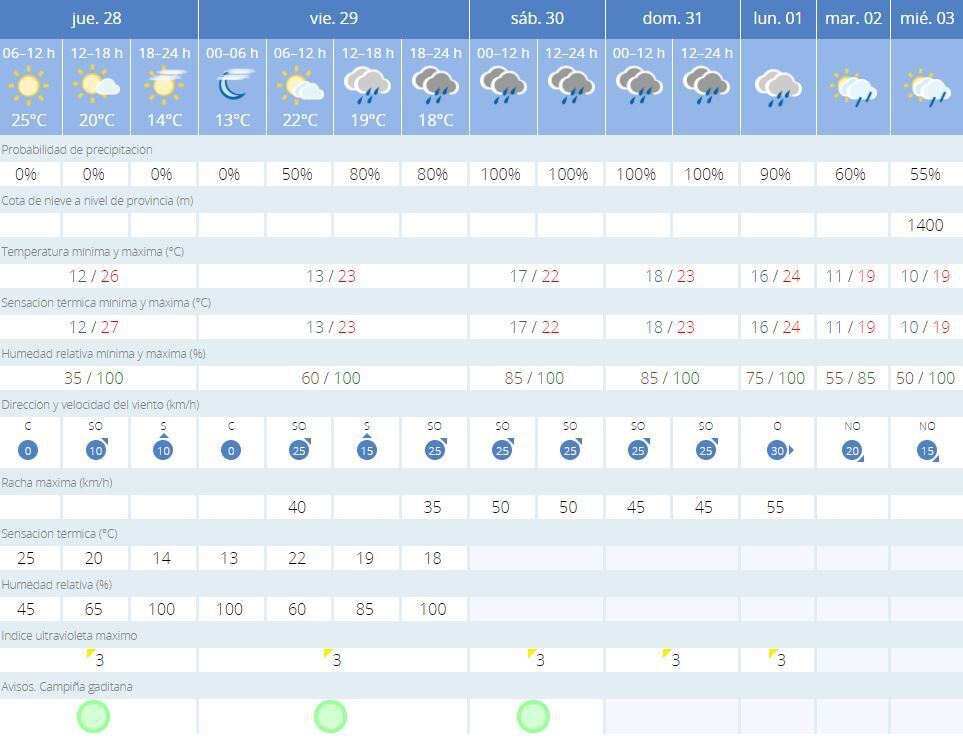Click Monday 01 rain cloud icon
This screenshot has width=963, height=742.
coord(777,88)
